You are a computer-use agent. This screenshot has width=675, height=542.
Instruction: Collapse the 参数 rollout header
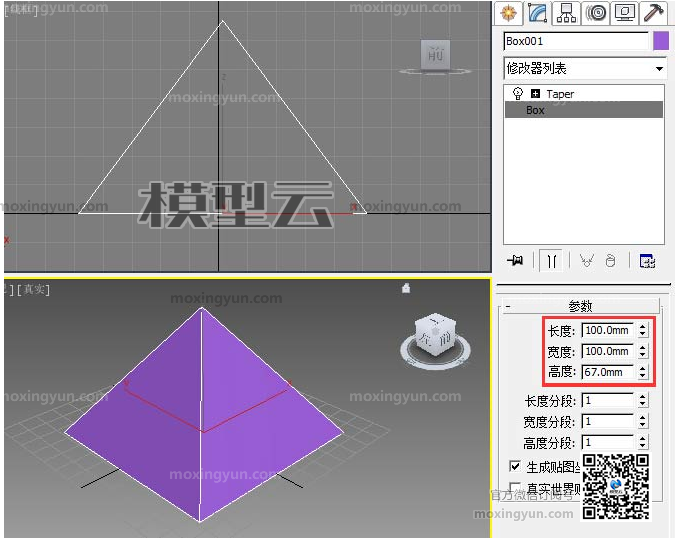pyautogui.click(x=581, y=306)
